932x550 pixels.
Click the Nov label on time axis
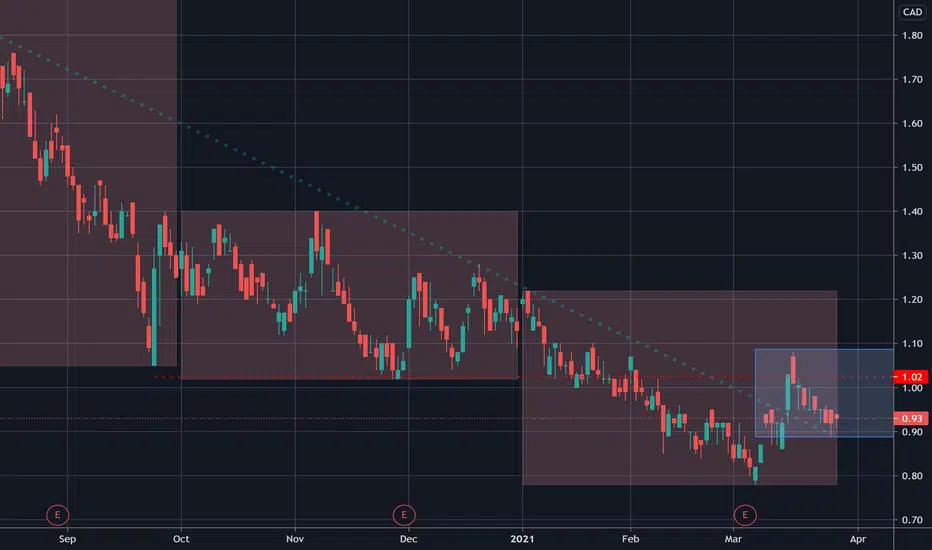[295, 539]
